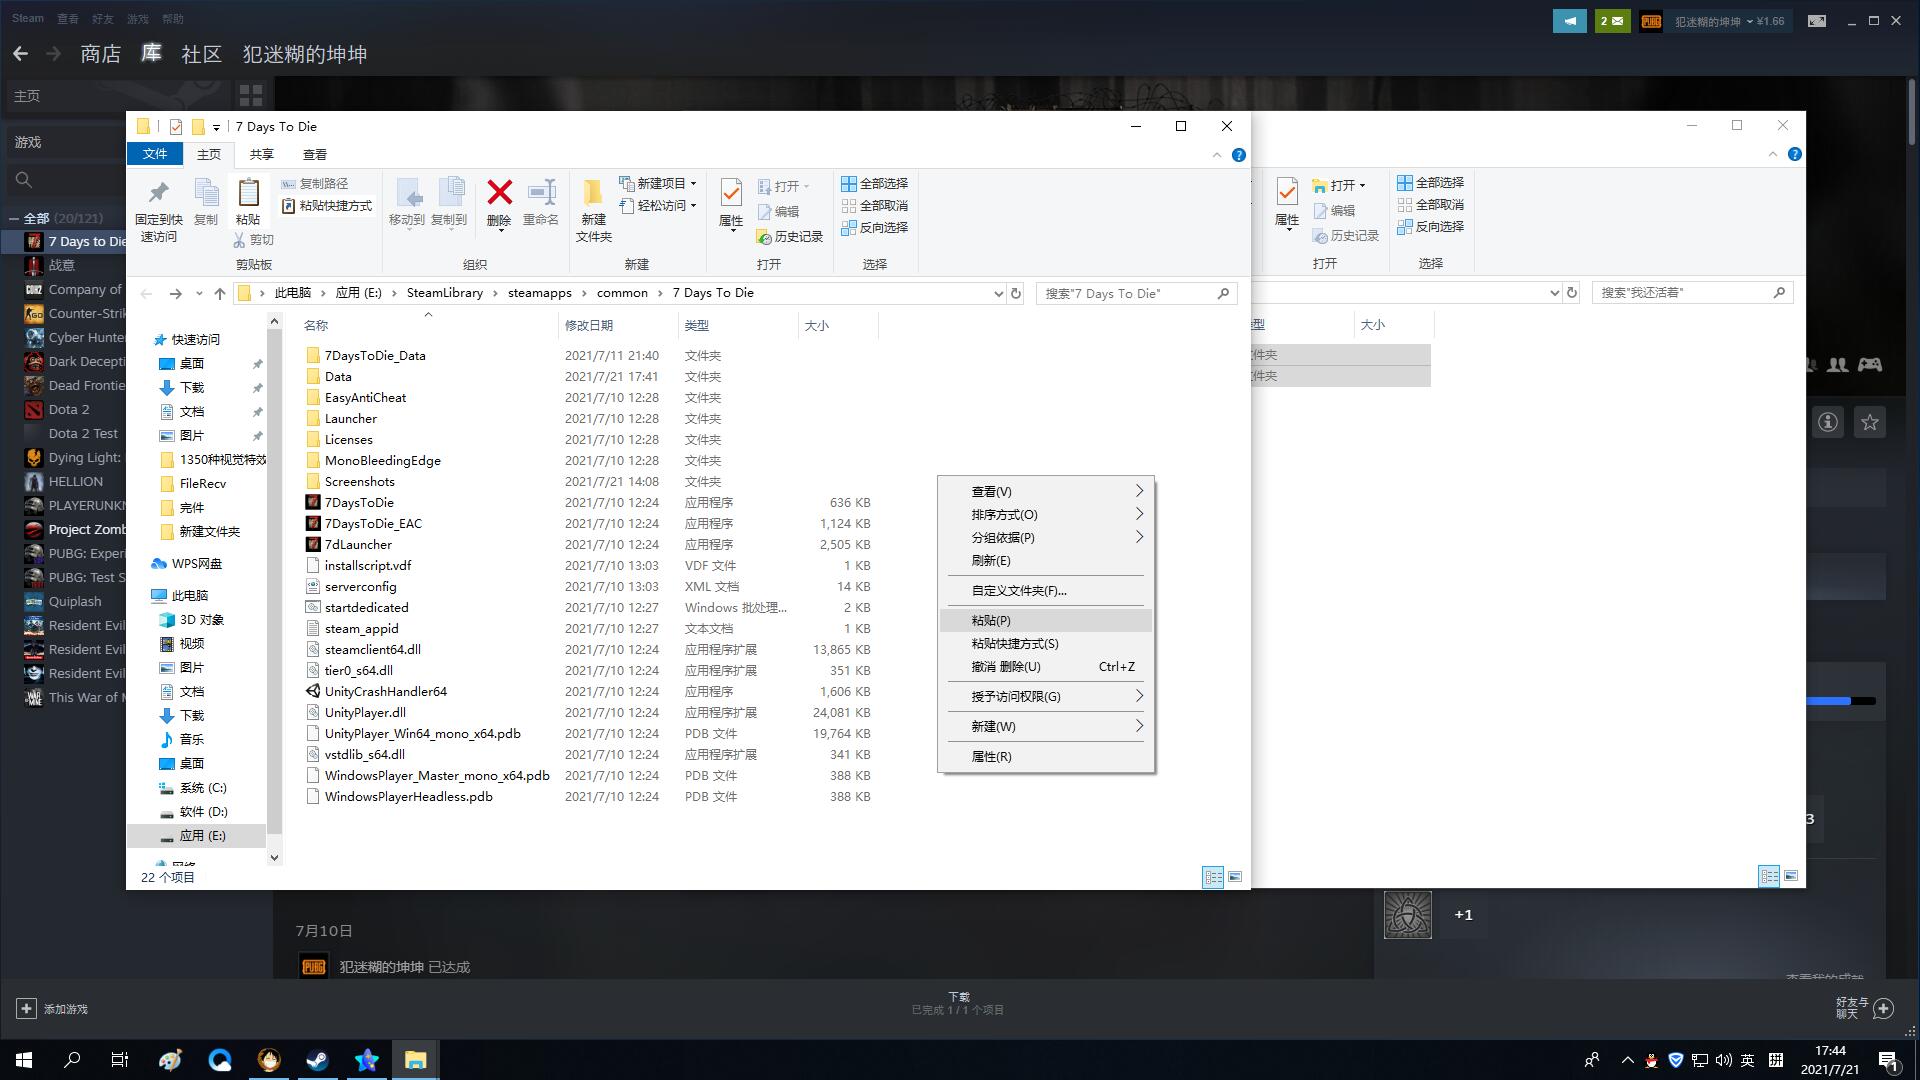This screenshot has height=1080, width=1920.
Task: Click Add a Game (添加游戏) in Steam
Action: (x=52, y=1009)
